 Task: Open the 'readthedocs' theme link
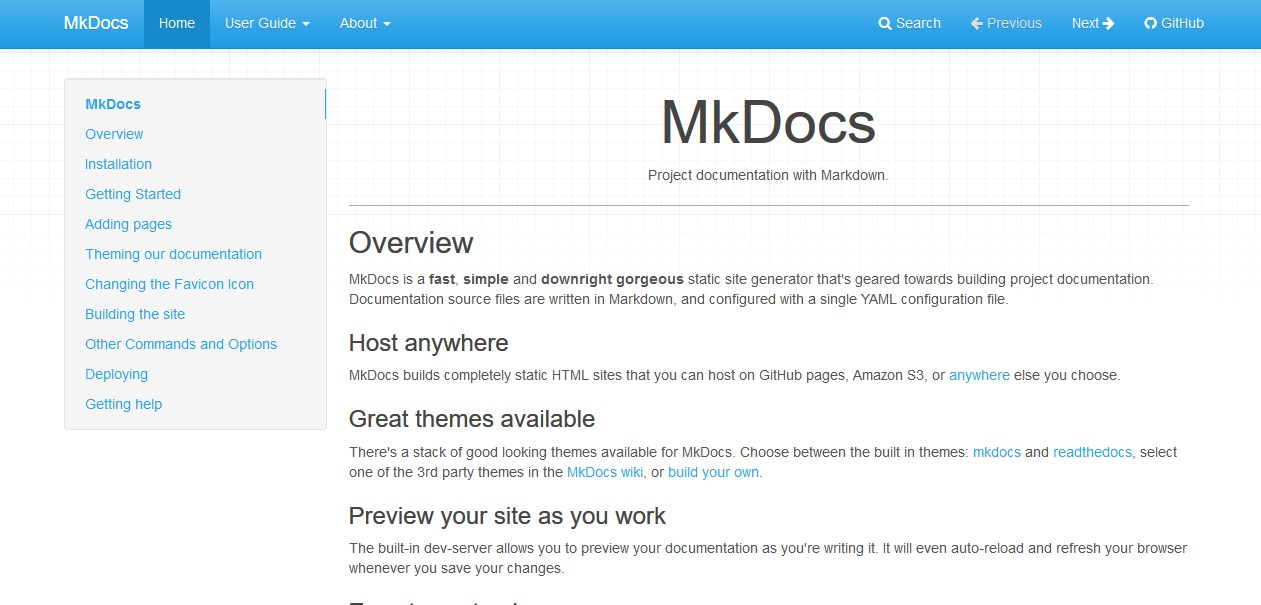click(1092, 452)
